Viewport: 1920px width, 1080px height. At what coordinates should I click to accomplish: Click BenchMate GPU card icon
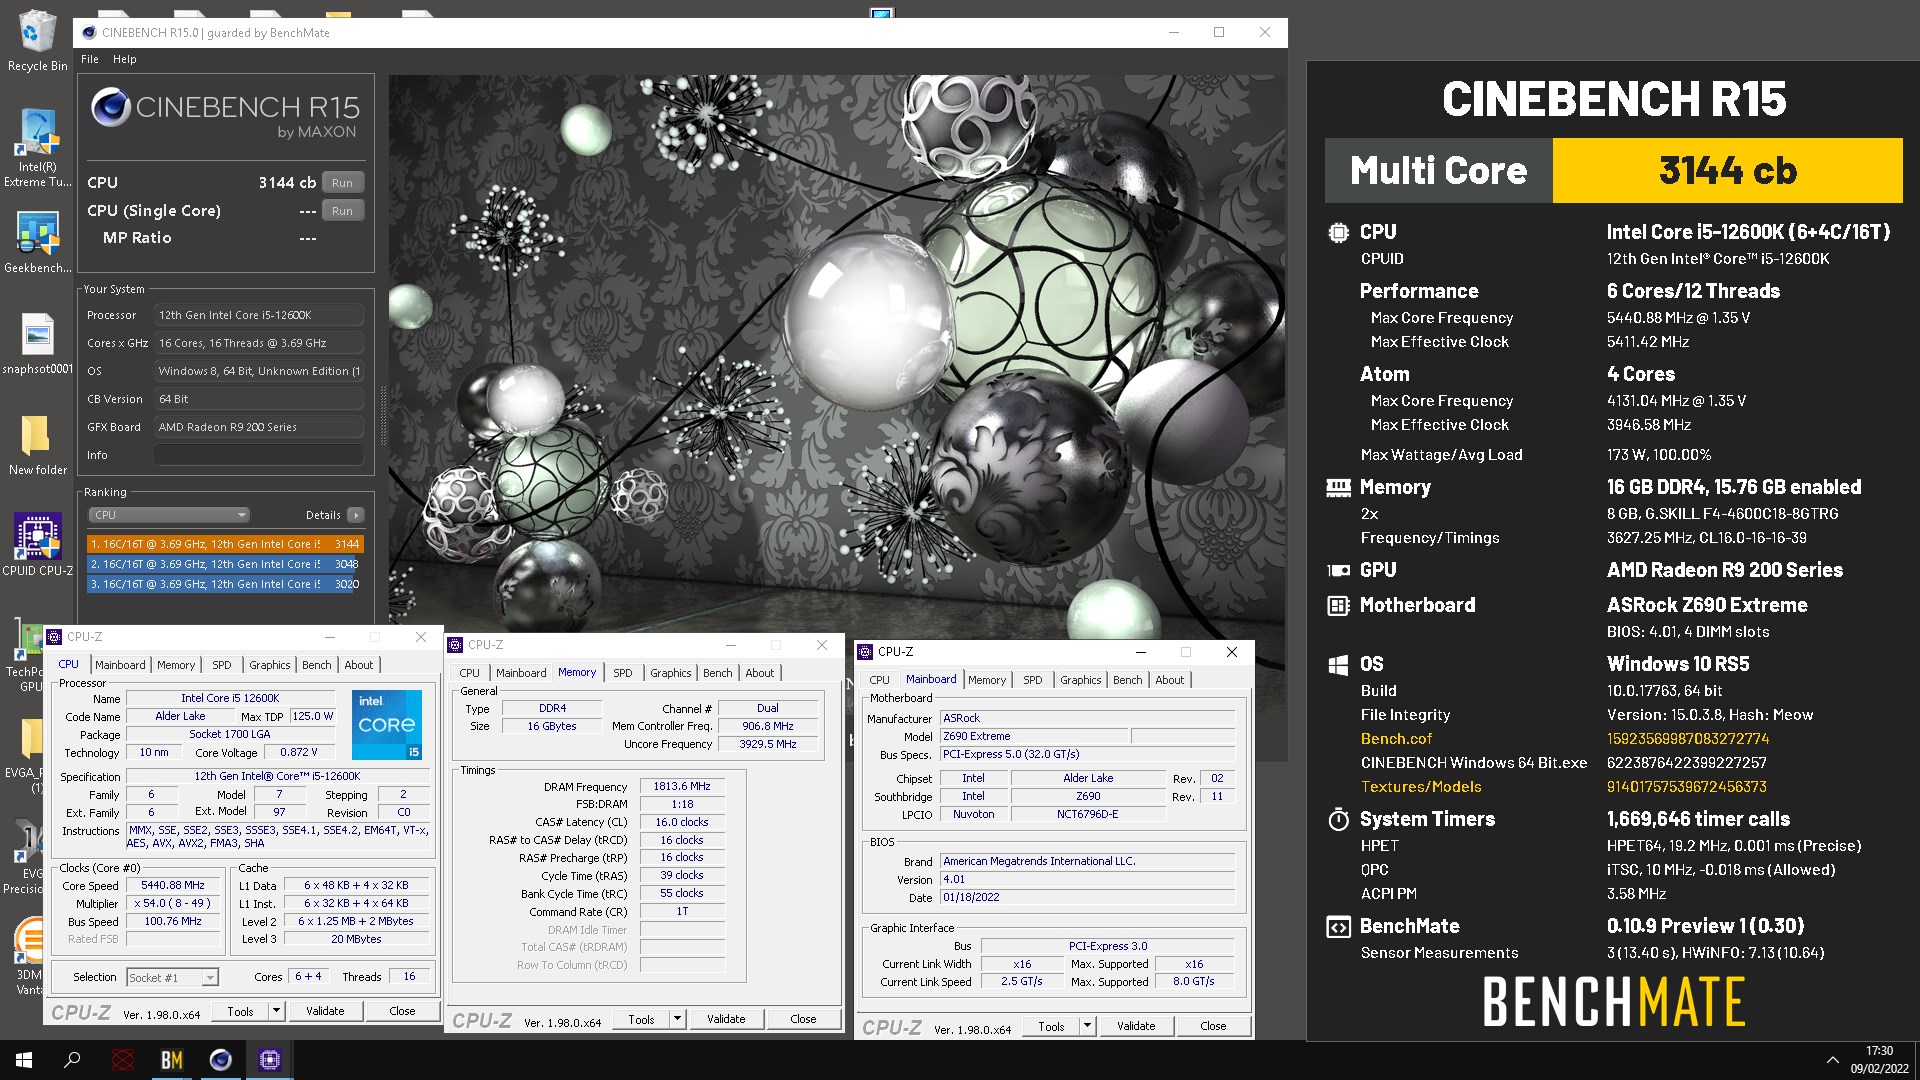tap(1338, 571)
